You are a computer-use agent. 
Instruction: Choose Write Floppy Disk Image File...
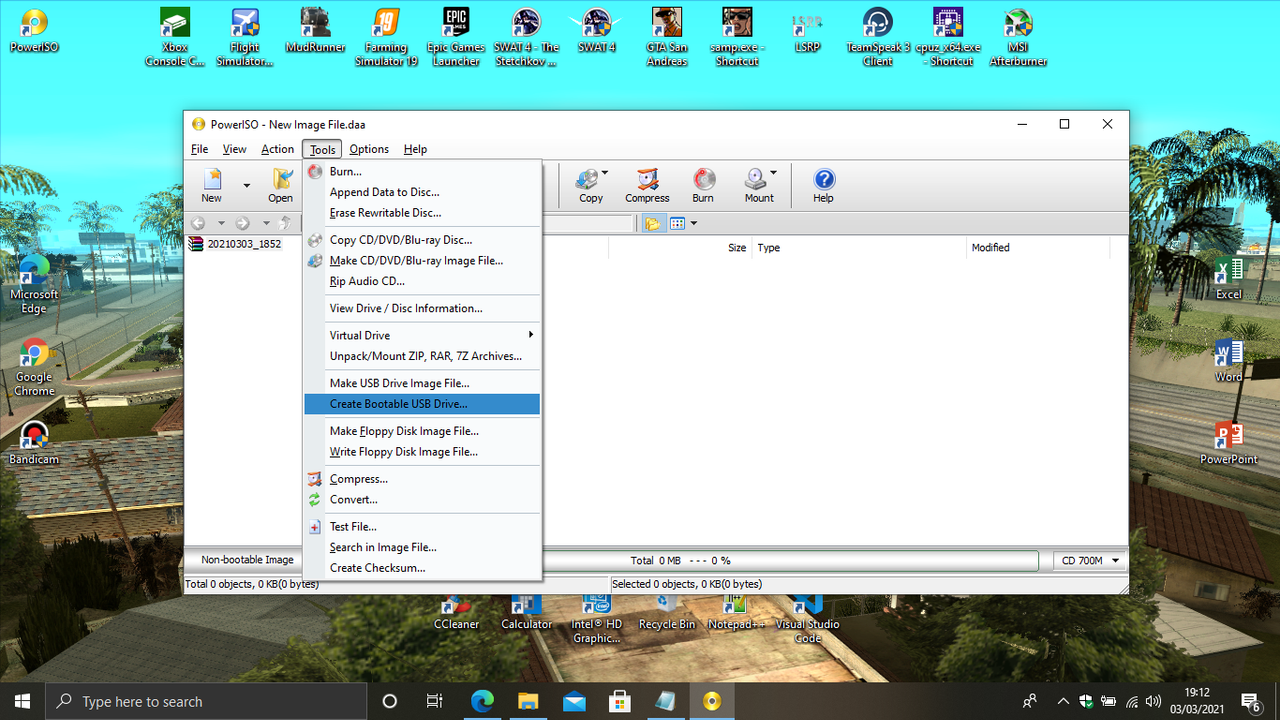click(x=422, y=452)
